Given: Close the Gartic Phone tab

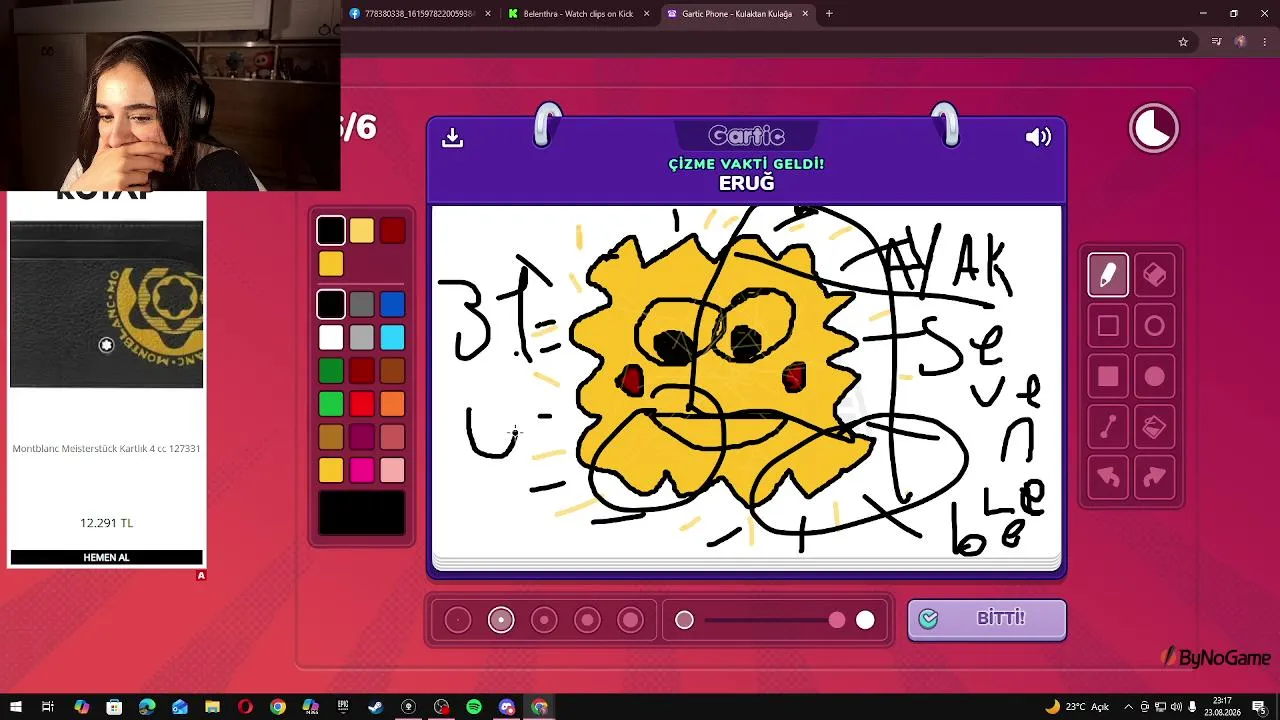Looking at the screenshot, I should click(x=805, y=14).
